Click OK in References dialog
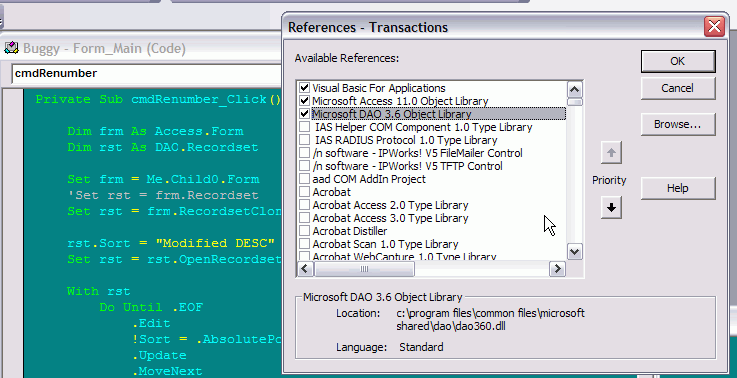The height and width of the screenshot is (378, 737). coord(678,61)
